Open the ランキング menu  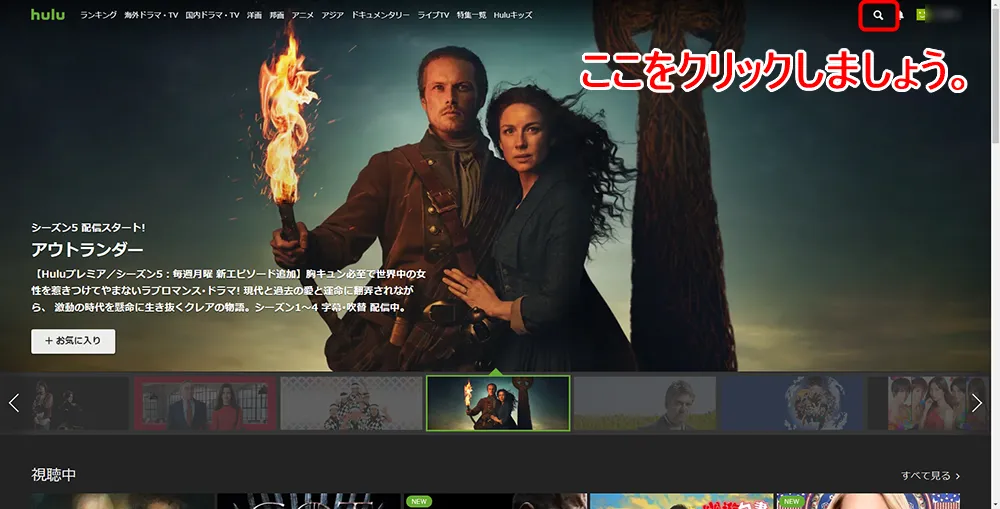coord(98,15)
